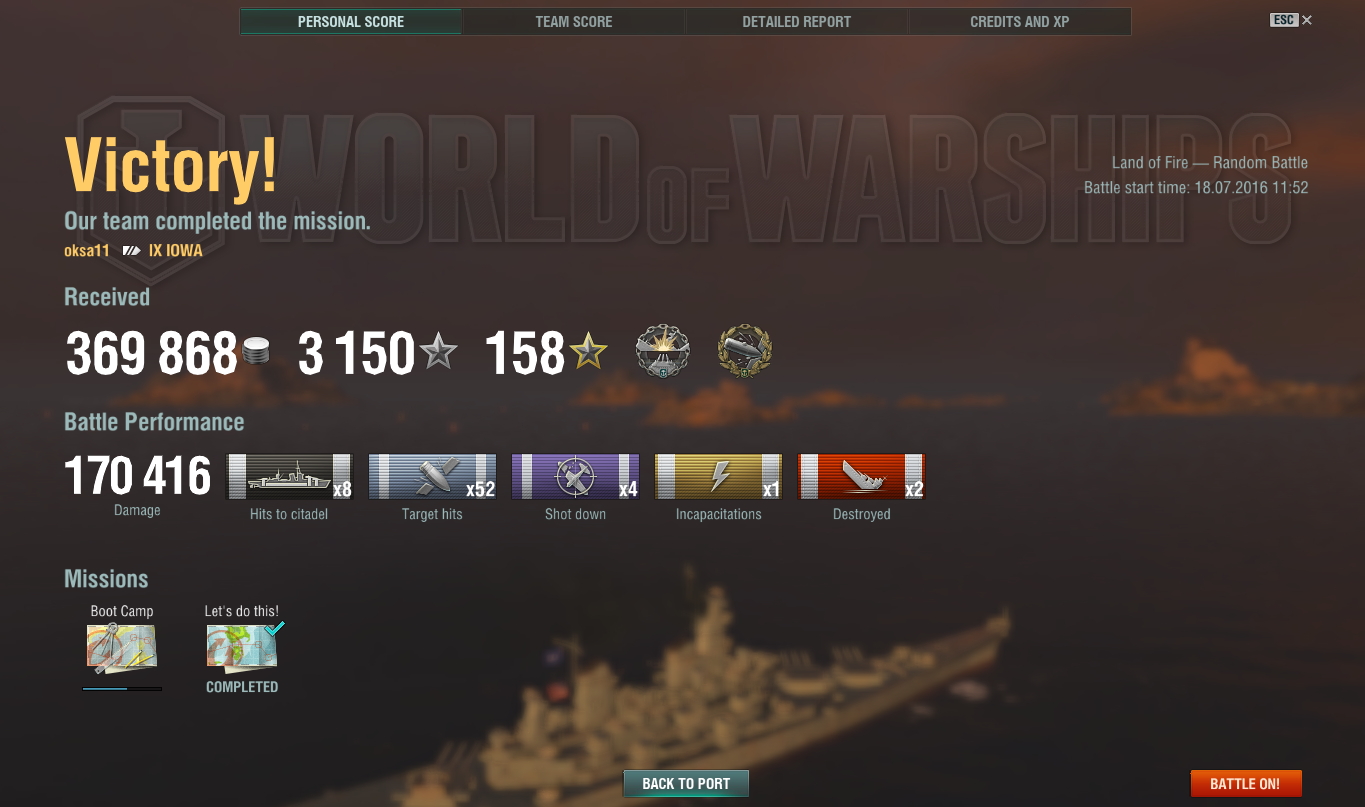
Task: Select the Incapacitations lightning ribbon
Action: pos(718,476)
